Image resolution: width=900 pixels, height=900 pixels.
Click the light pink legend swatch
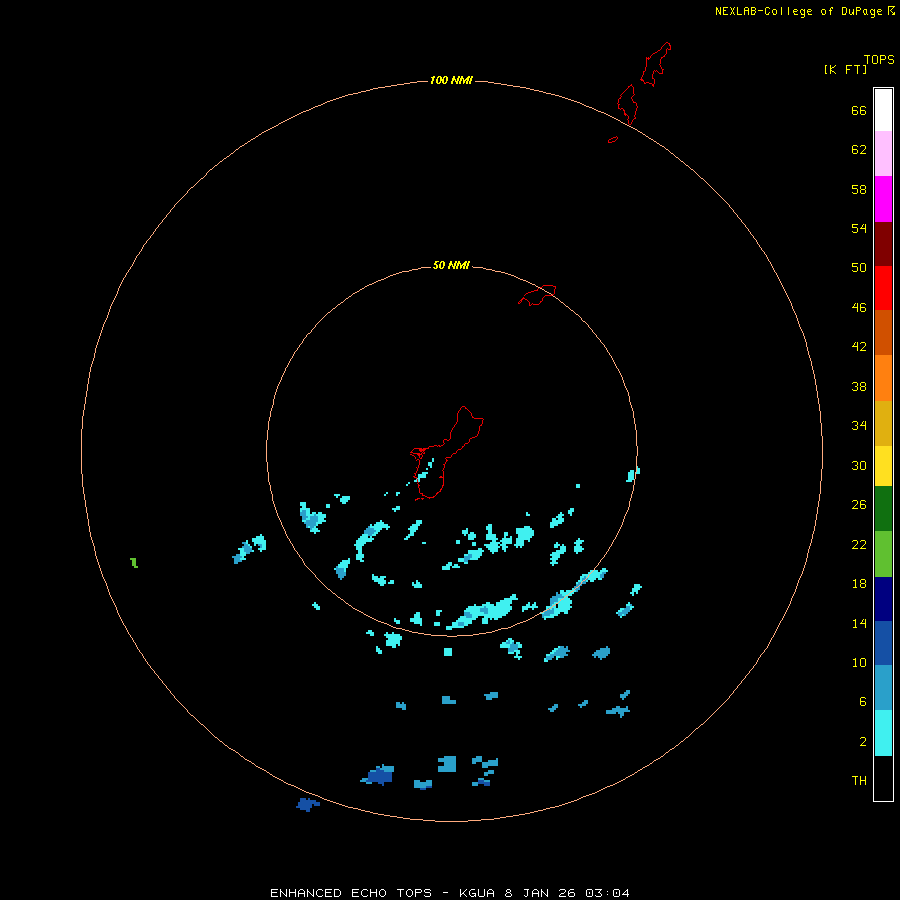[x=883, y=154]
